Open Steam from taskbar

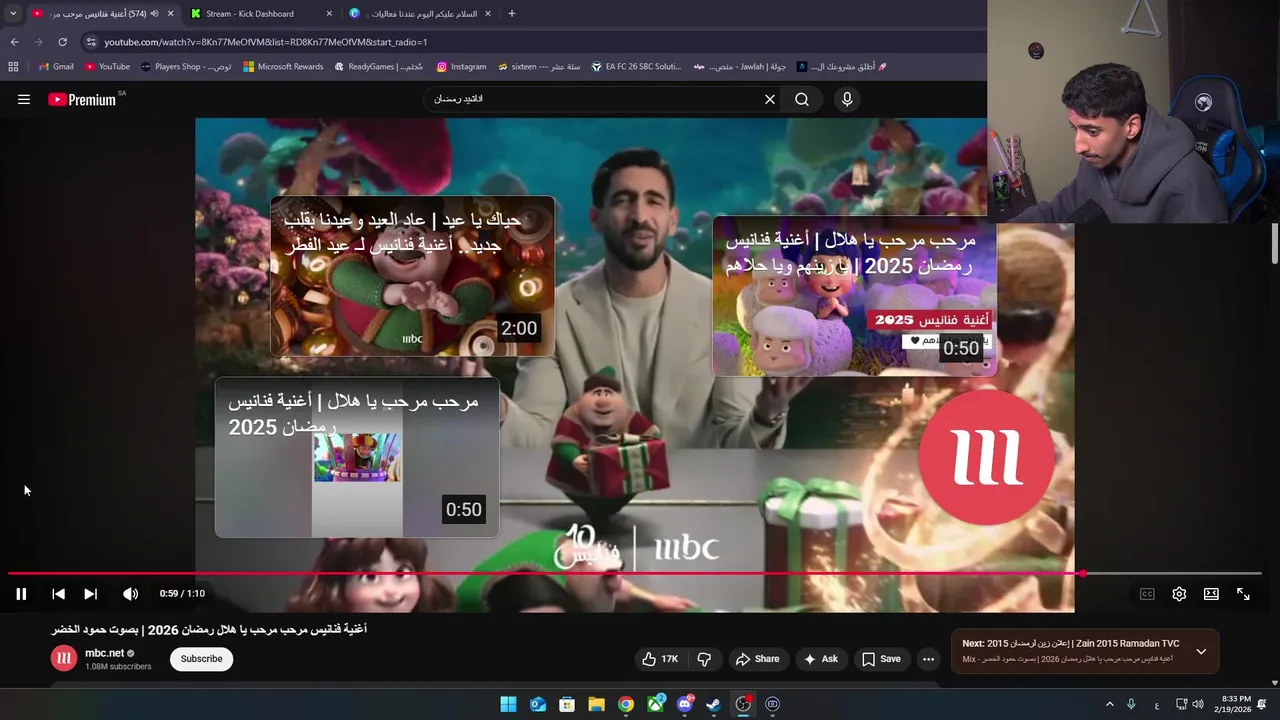tap(714, 704)
